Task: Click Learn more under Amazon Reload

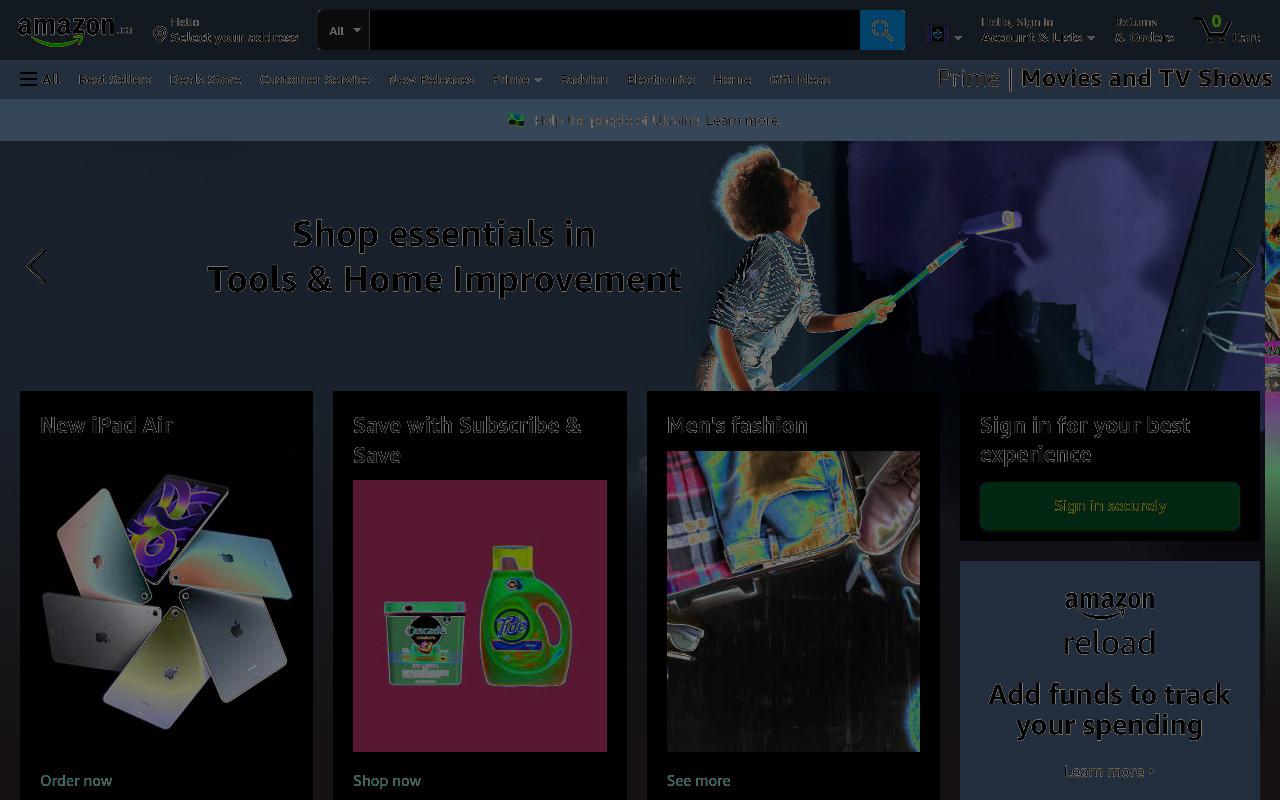Action: click(x=1109, y=771)
